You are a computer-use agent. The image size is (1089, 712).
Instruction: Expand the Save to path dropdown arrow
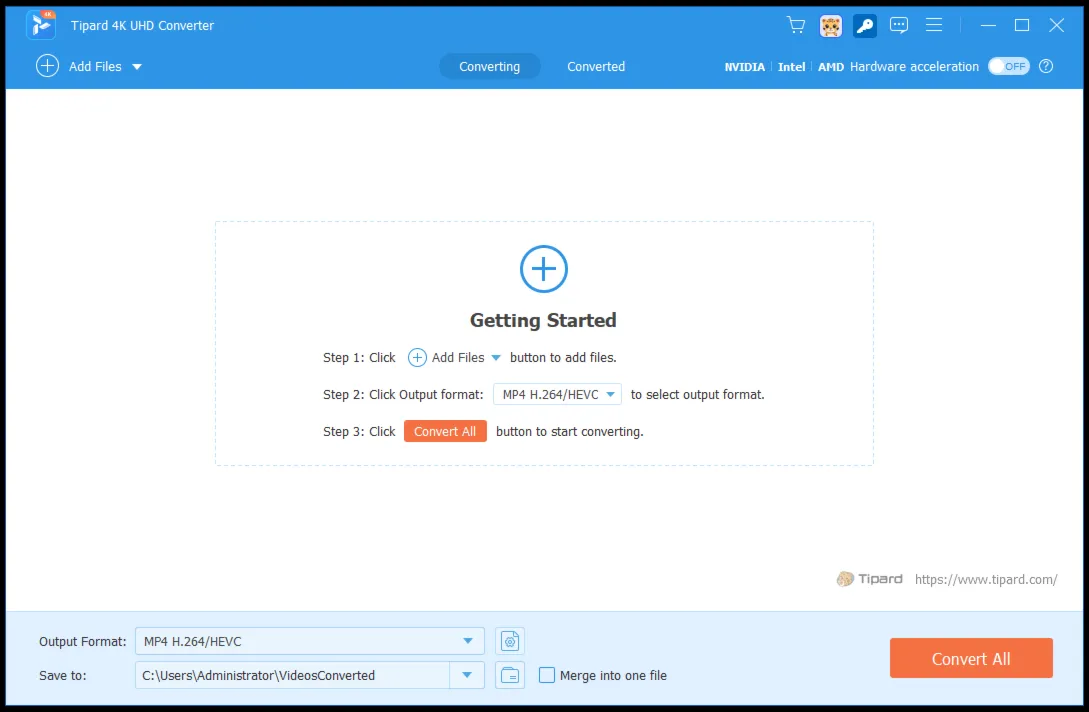click(x=467, y=675)
